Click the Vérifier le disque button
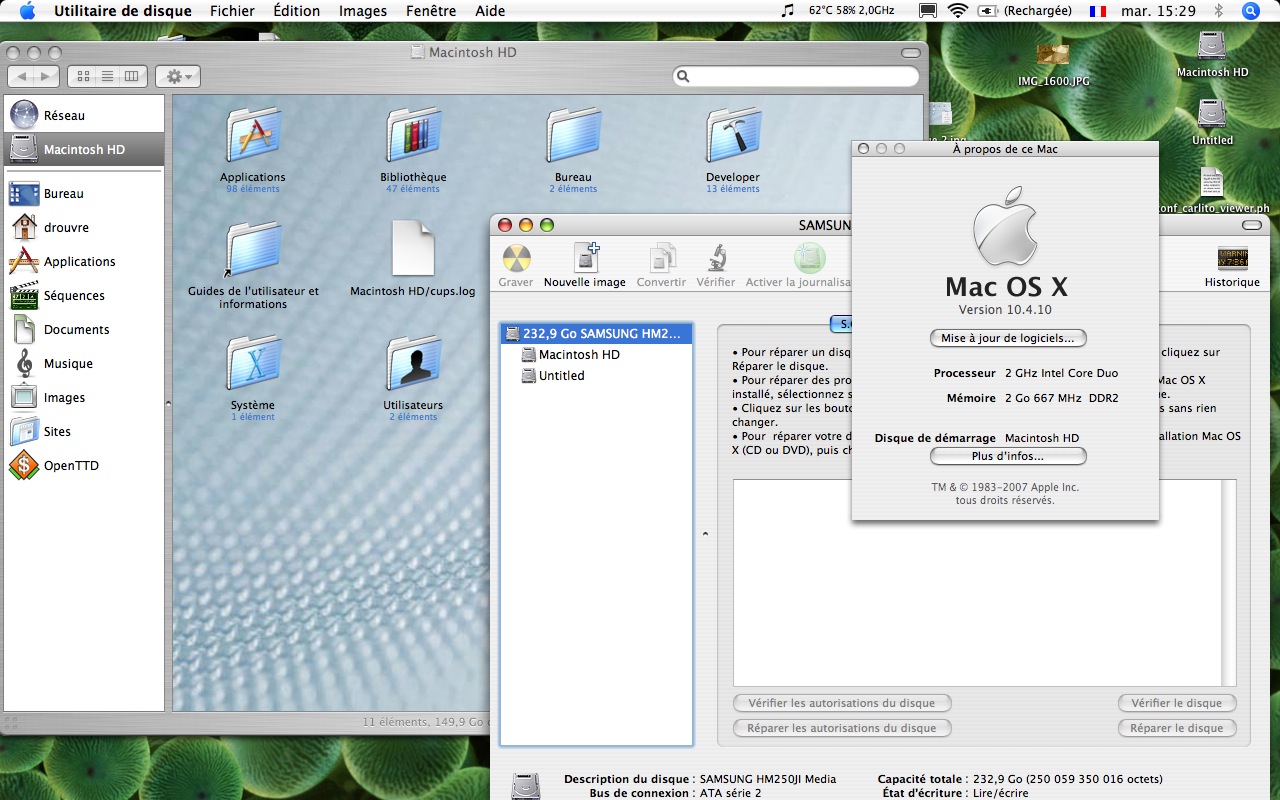 tap(1177, 703)
